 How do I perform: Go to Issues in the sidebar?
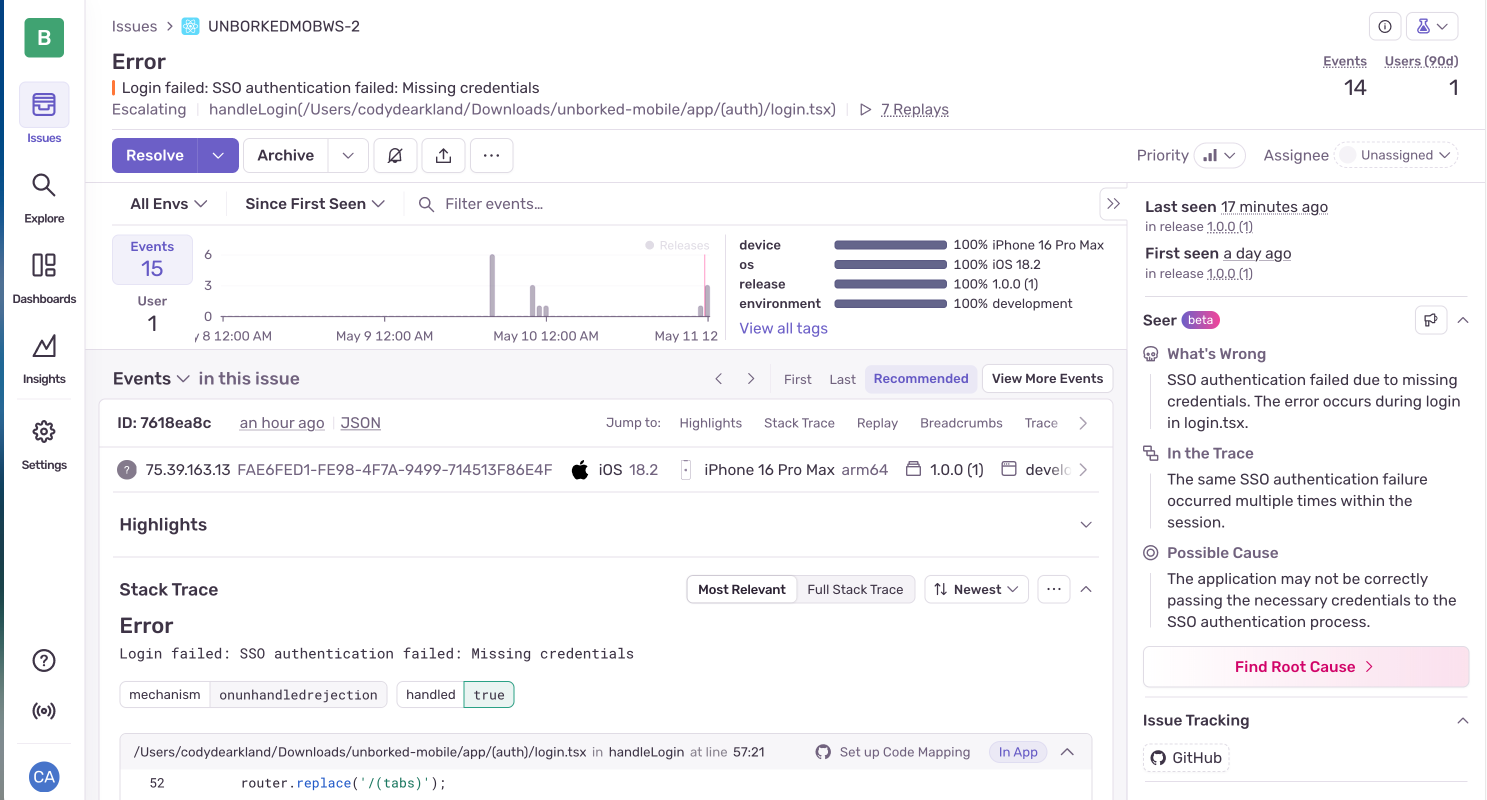pos(44,114)
